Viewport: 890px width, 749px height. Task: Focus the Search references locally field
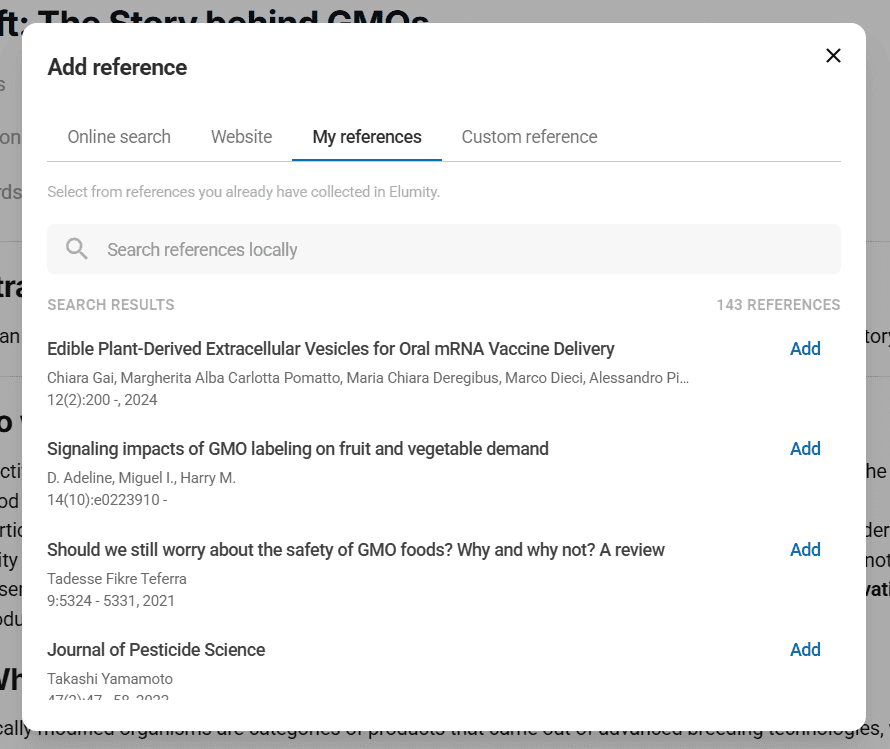[460, 249]
